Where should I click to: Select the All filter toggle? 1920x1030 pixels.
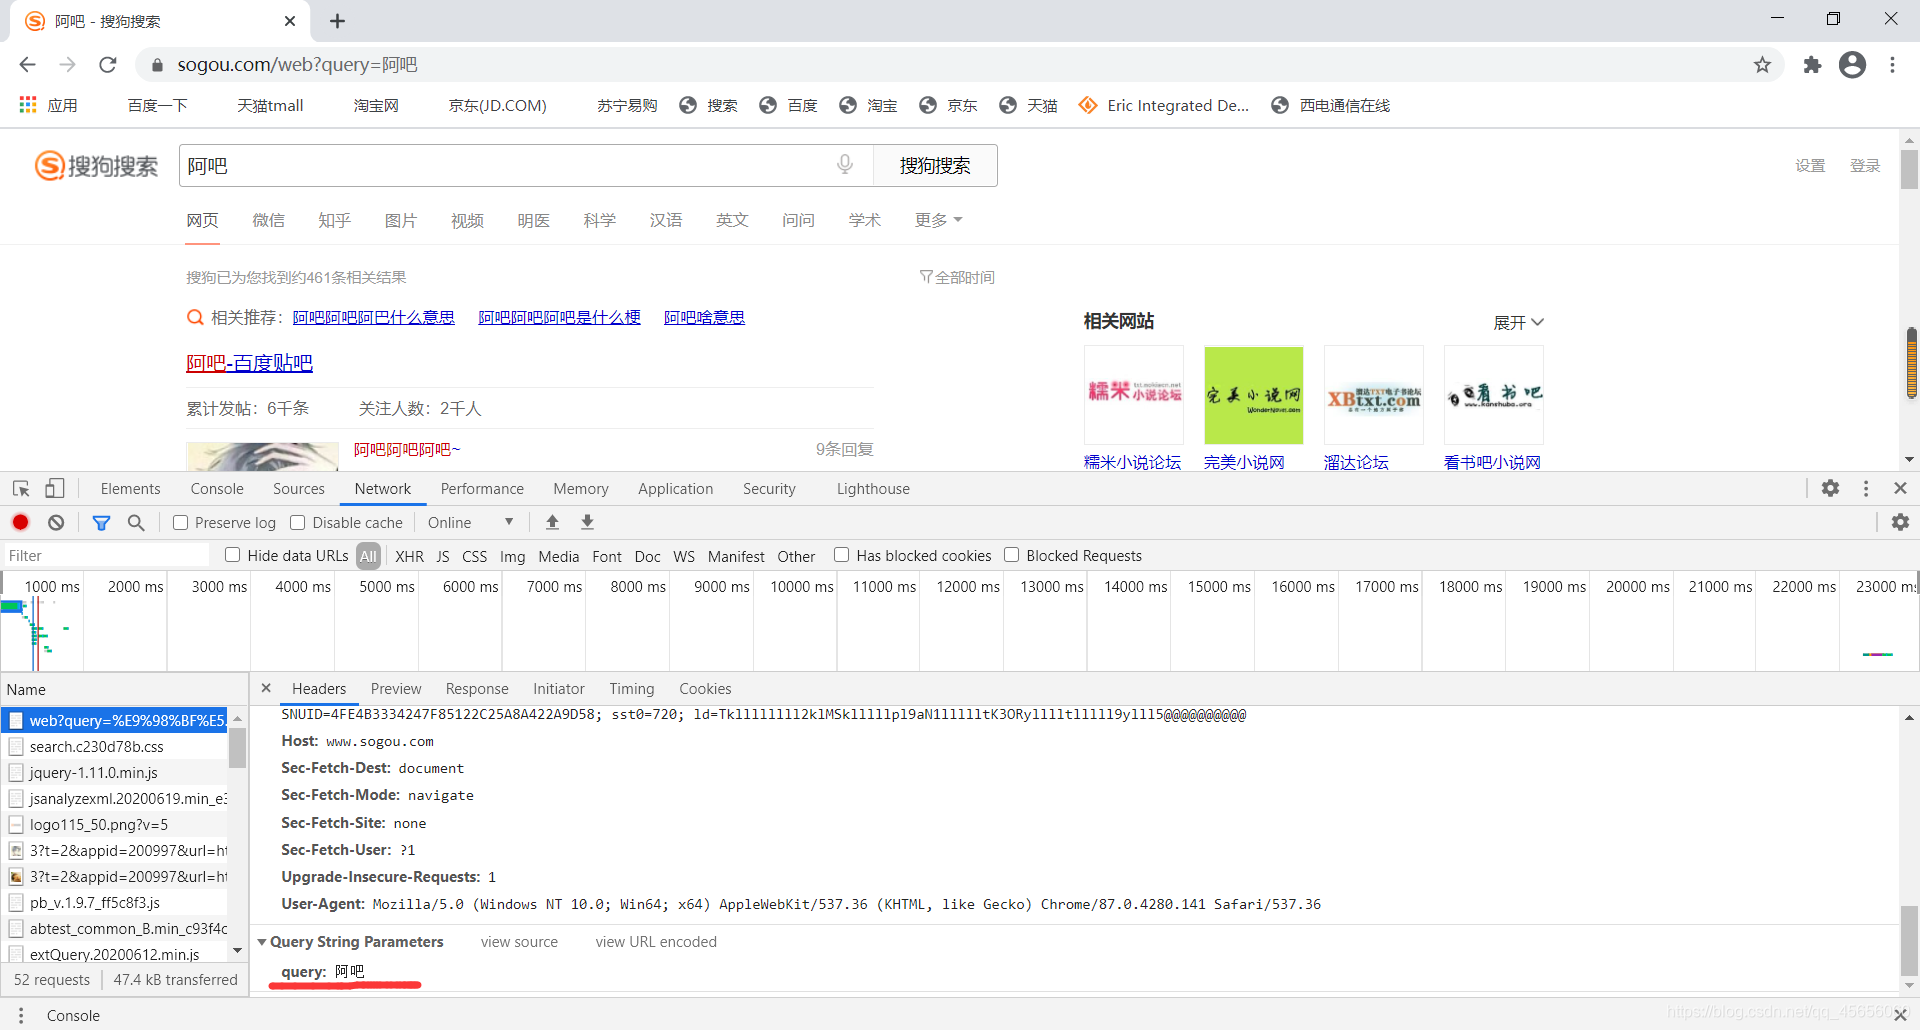pos(369,556)
